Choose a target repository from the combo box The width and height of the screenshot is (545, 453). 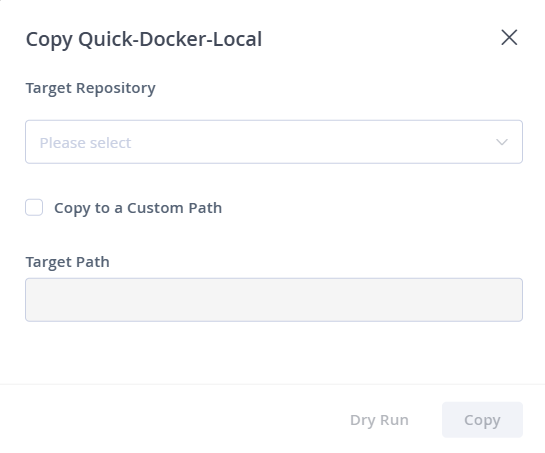274,142
